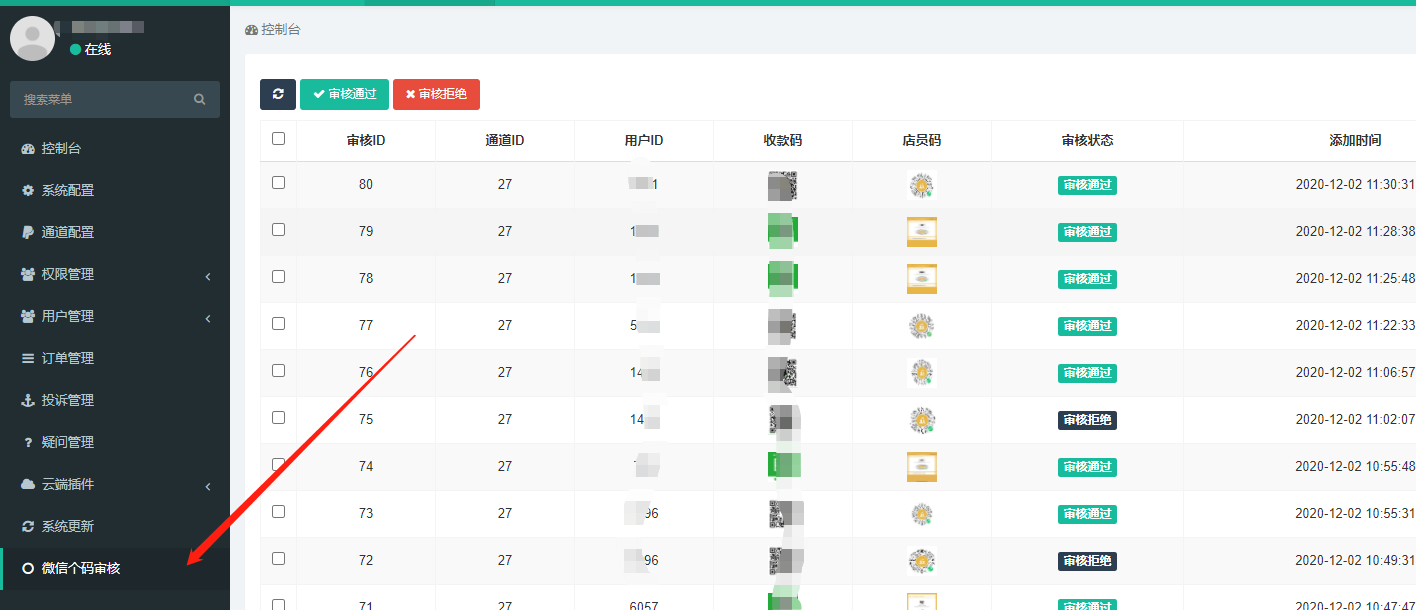Click the 系统更新 refresh icon
Viewport: 1416px width, 610px height.
28,526
